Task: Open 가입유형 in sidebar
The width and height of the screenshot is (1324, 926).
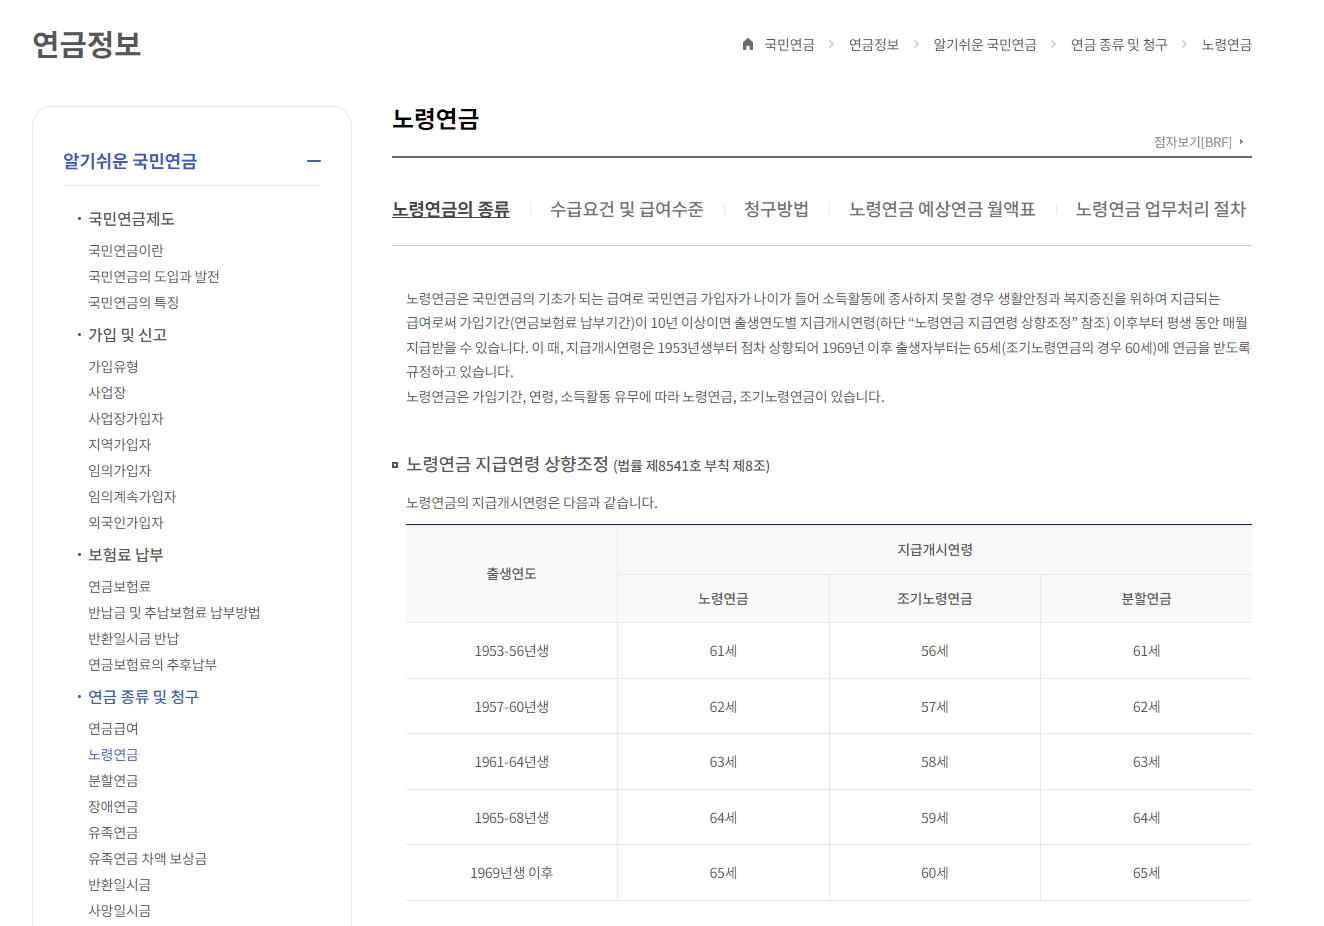Action: (x=113, y=367)
